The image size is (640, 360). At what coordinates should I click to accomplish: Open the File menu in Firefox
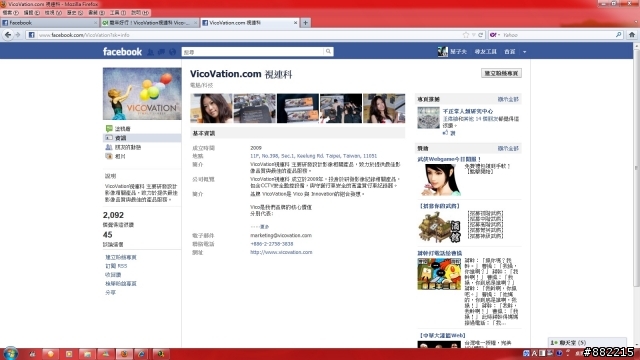click(x=10, y=13)
